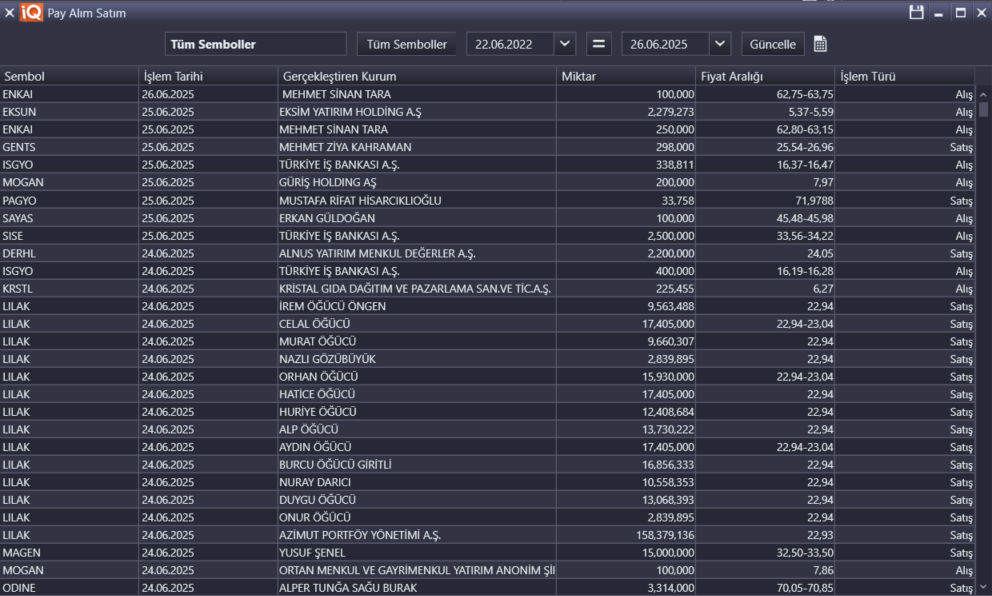The image size is (992, 596).
Task: Click KRİSTAL GIDA DAĞITIM VE PAZARLAMA cell
Action: [x=417, y=289]
